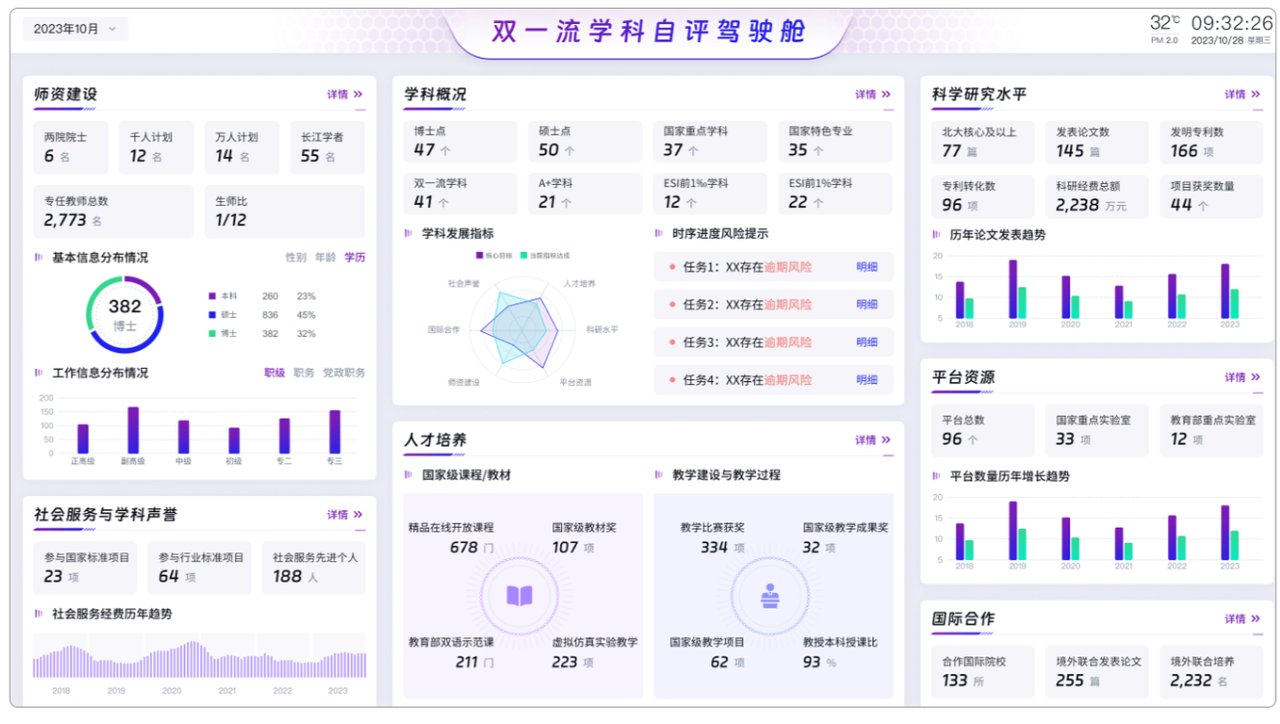Click the 长江学者 stat card
The image size is (1280, 724).
(327, 146)
